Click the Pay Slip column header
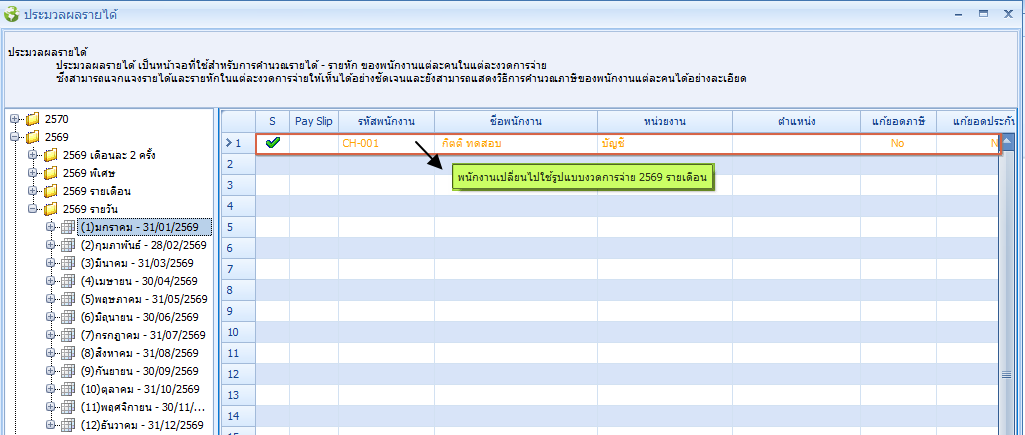 [x=314, y=121]
